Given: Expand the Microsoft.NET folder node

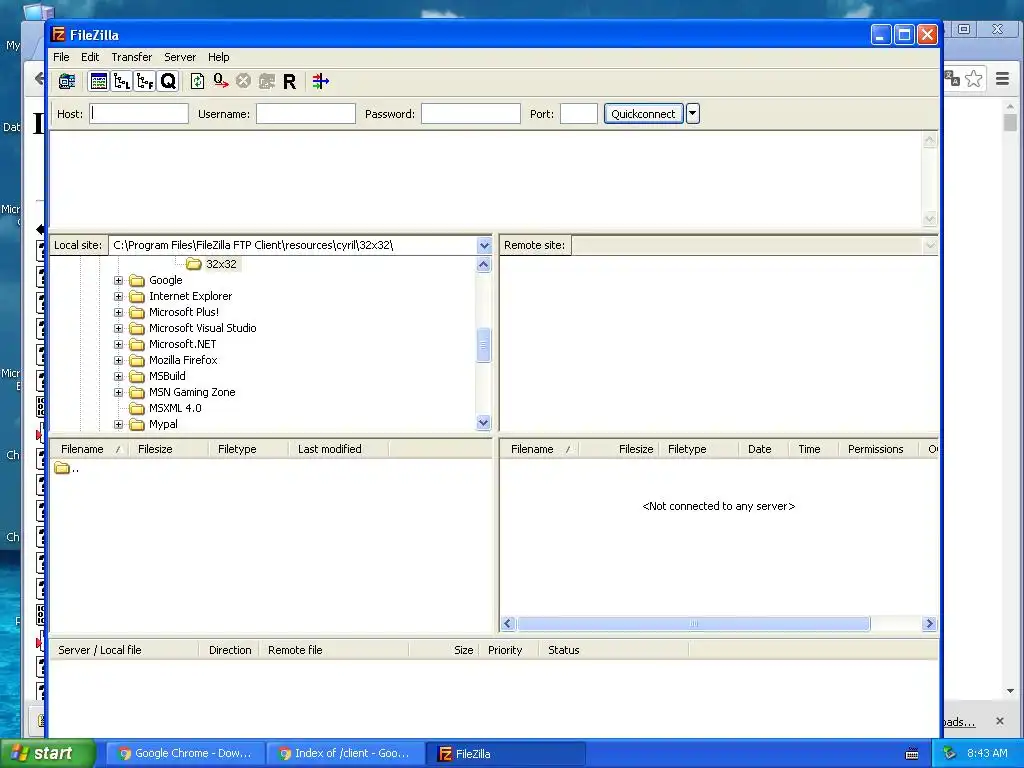Looking at the screenshot, I should (118, 344).
